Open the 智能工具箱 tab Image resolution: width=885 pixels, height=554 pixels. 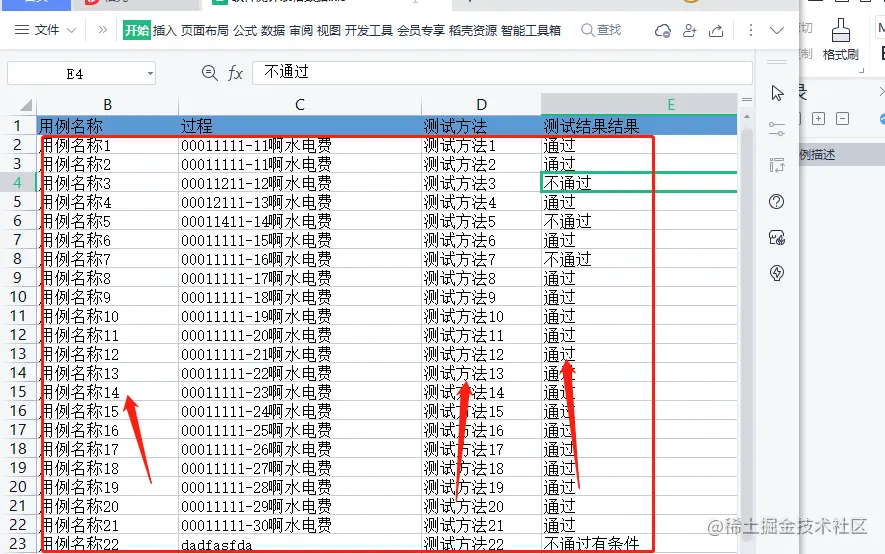531,30
